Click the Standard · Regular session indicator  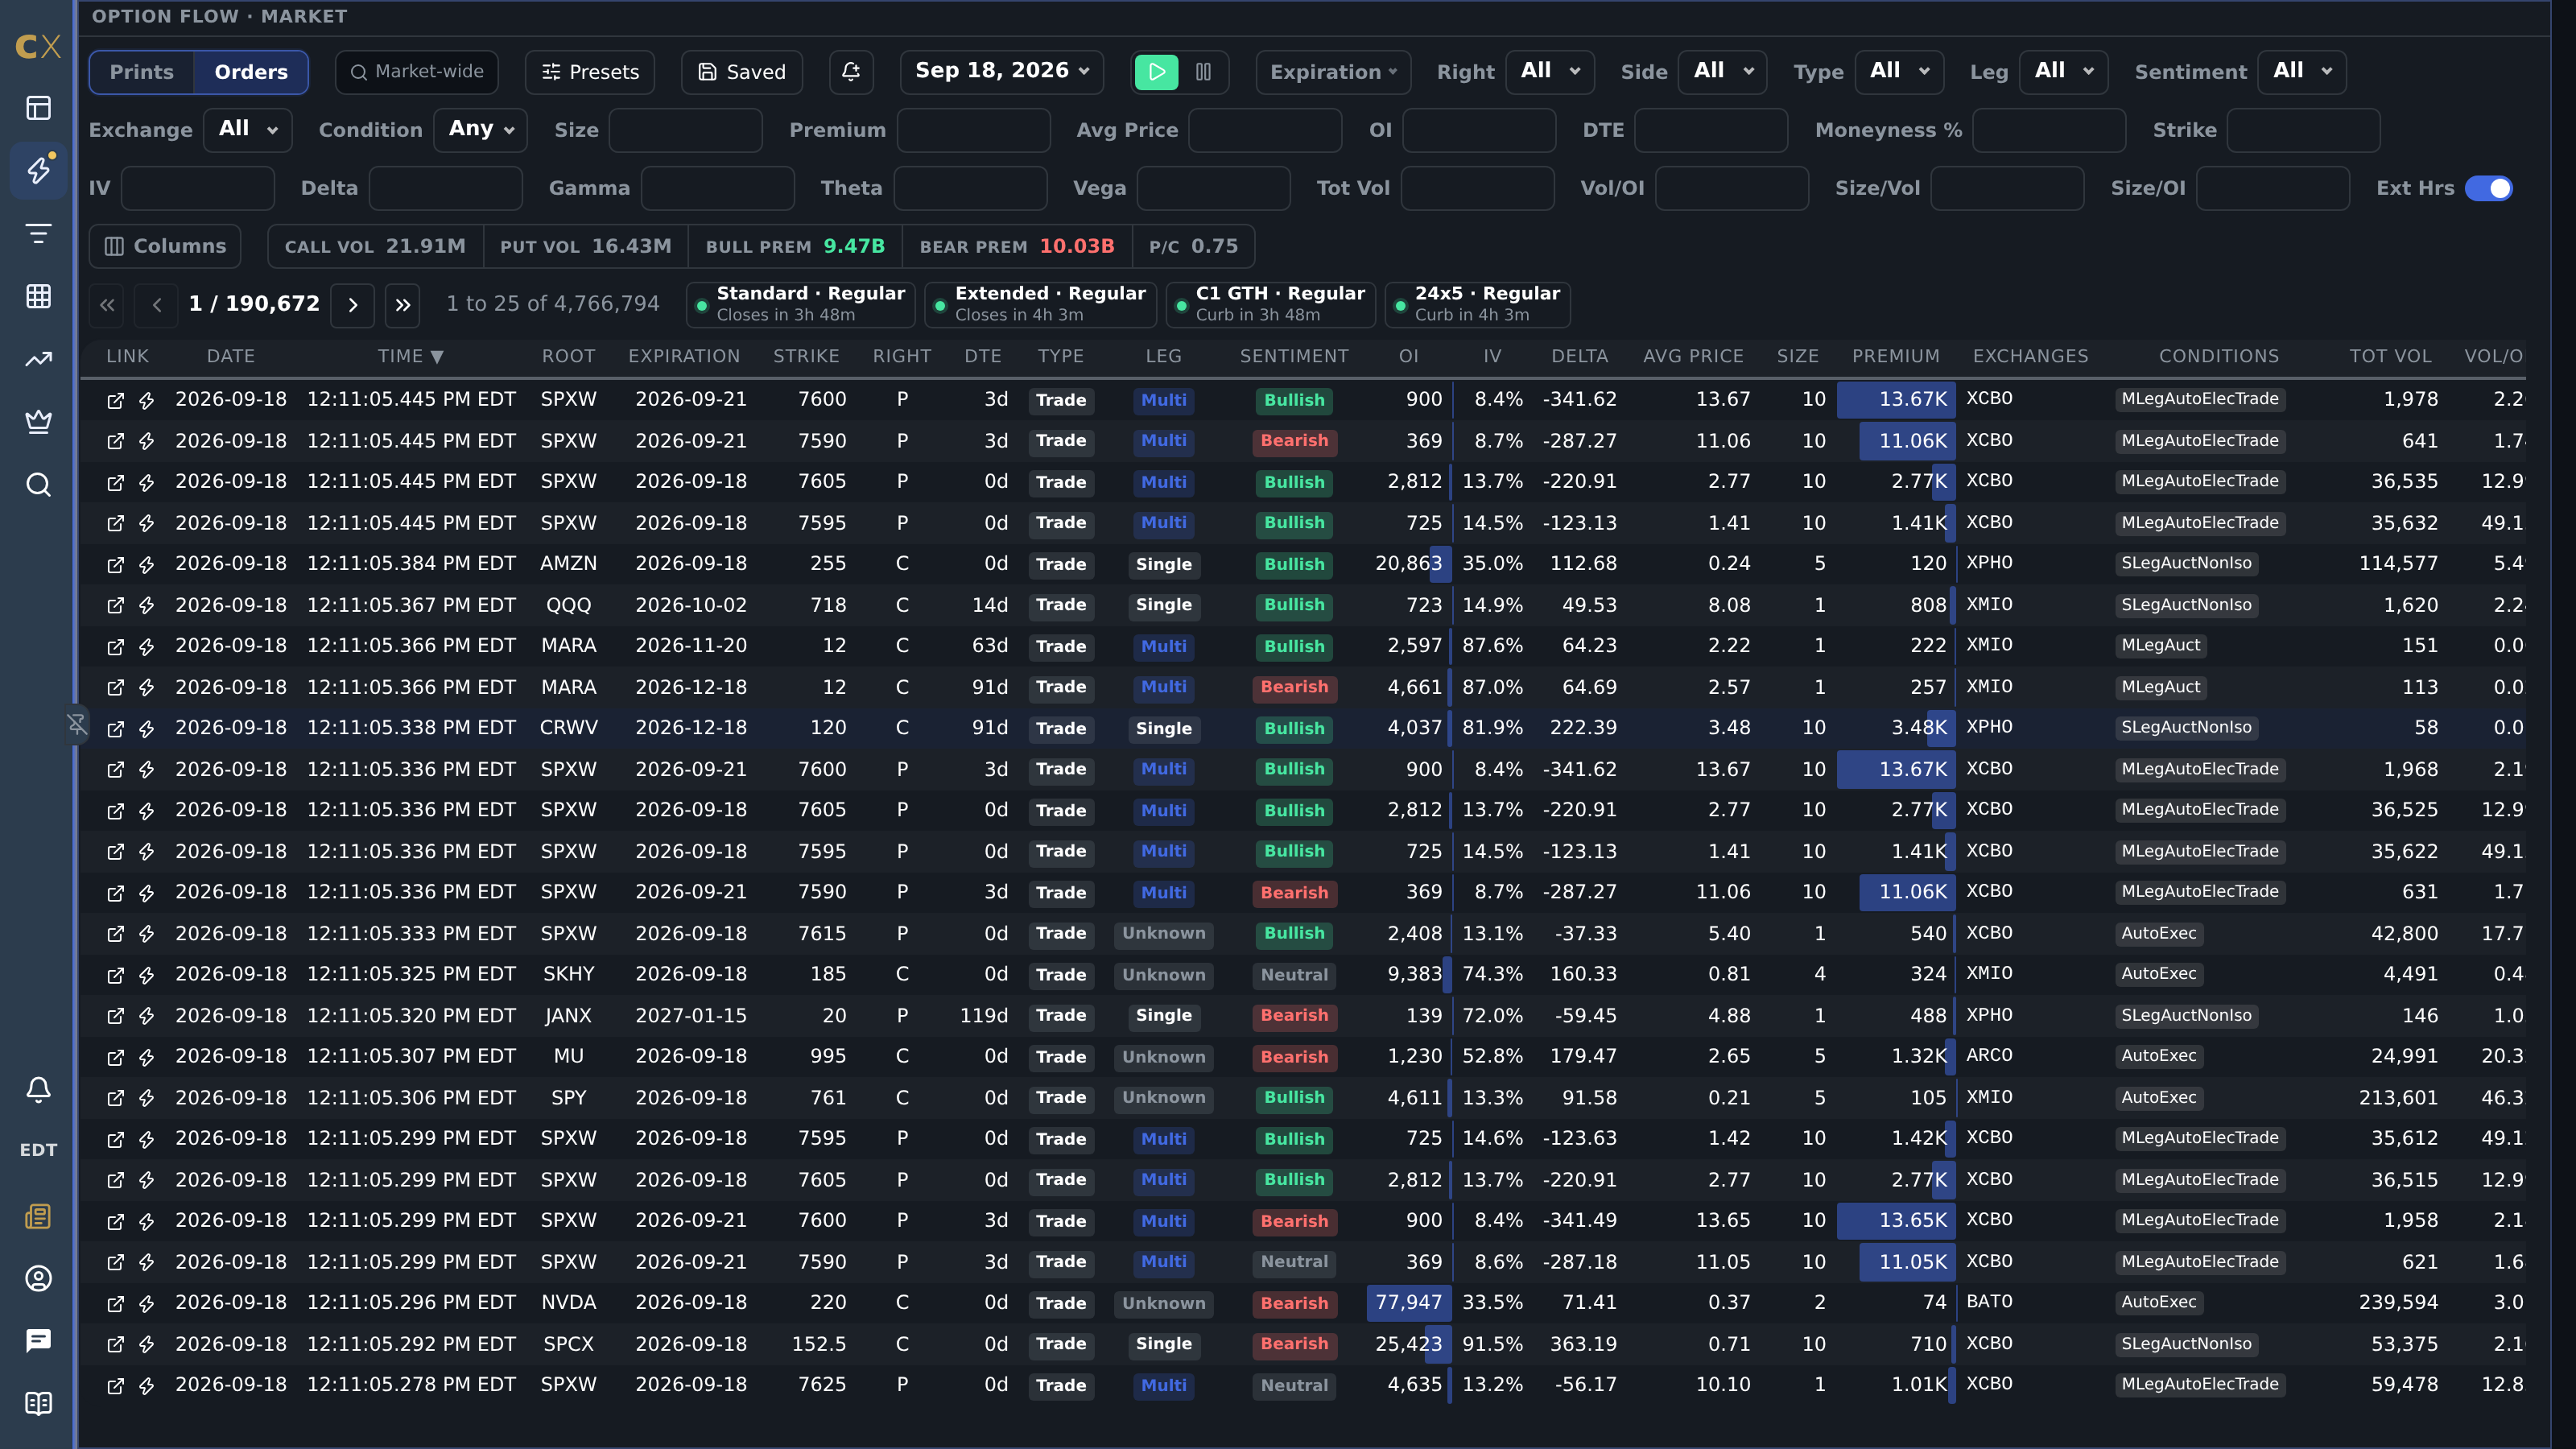point(801,304)
